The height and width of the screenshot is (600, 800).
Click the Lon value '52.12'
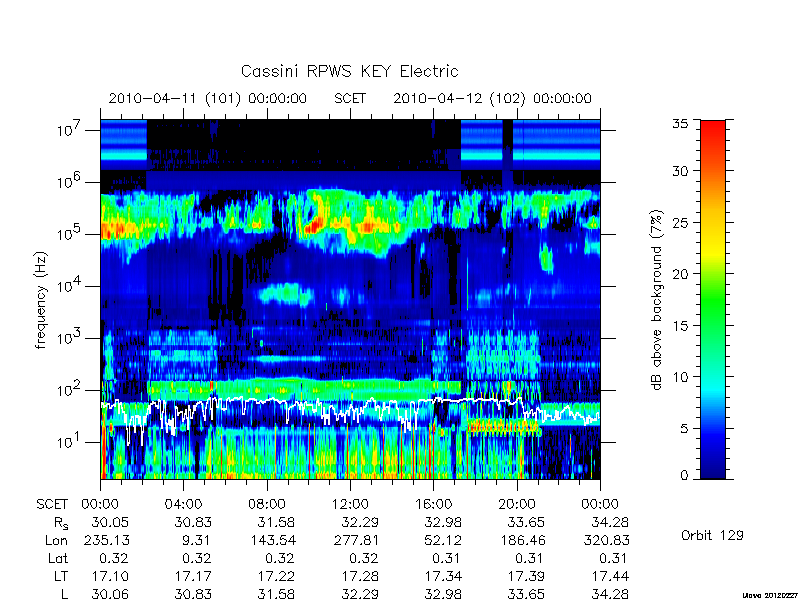coord(443,540)
